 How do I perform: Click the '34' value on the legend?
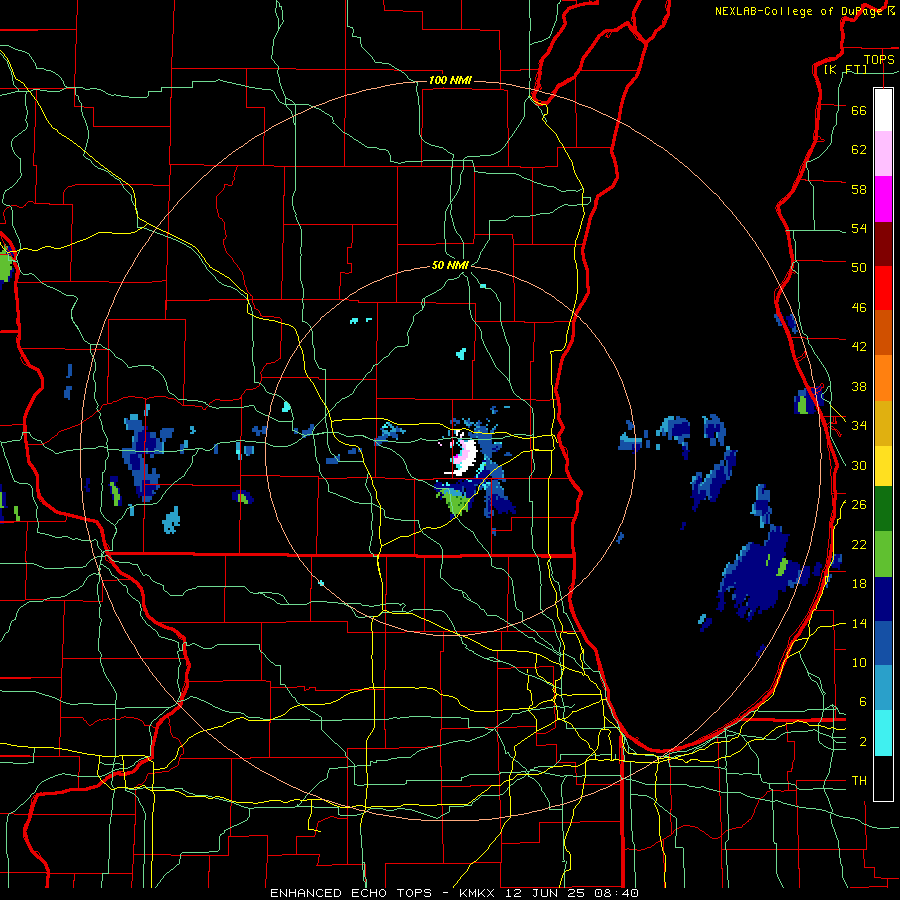(x=859, y=426)
